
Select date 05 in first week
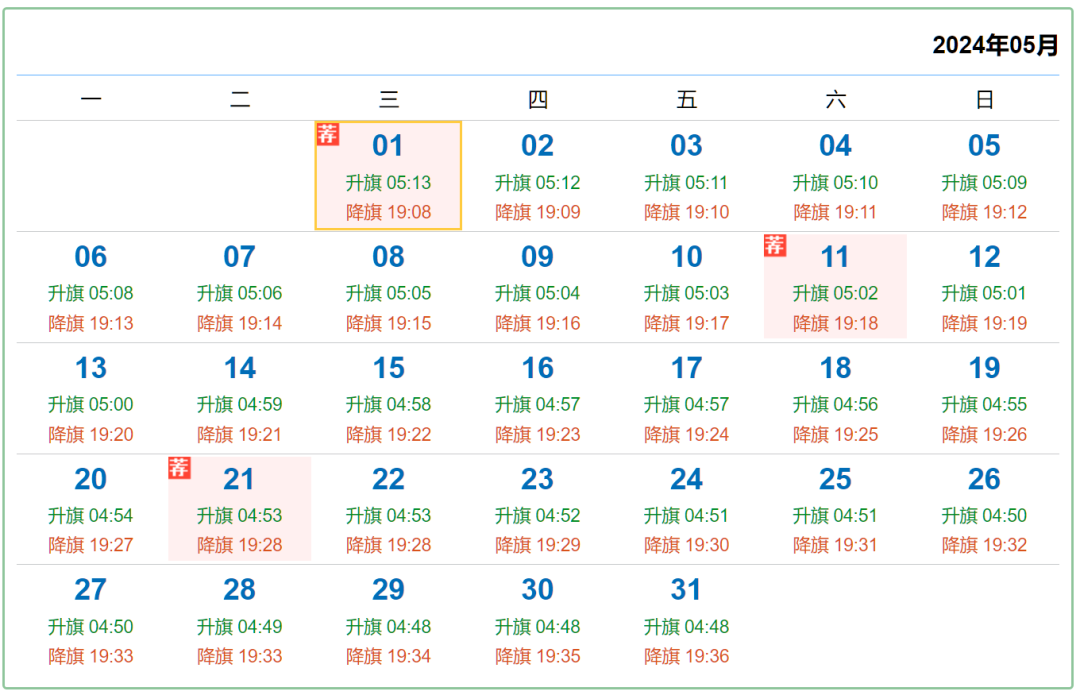(984, 146)
